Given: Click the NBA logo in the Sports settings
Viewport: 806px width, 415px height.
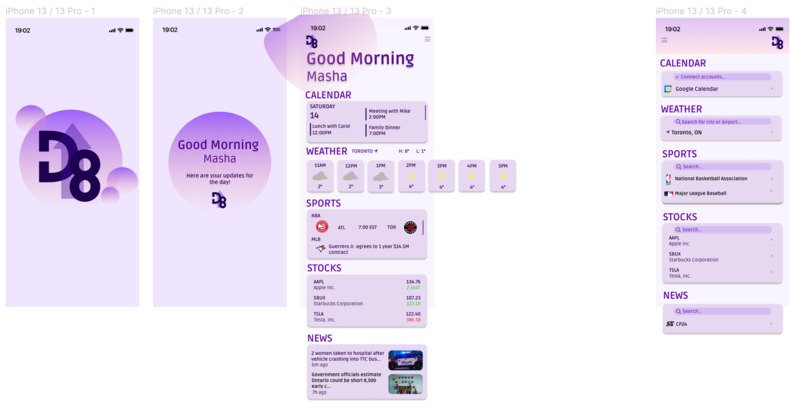Looking at the screenshot, I should [668, 179].
